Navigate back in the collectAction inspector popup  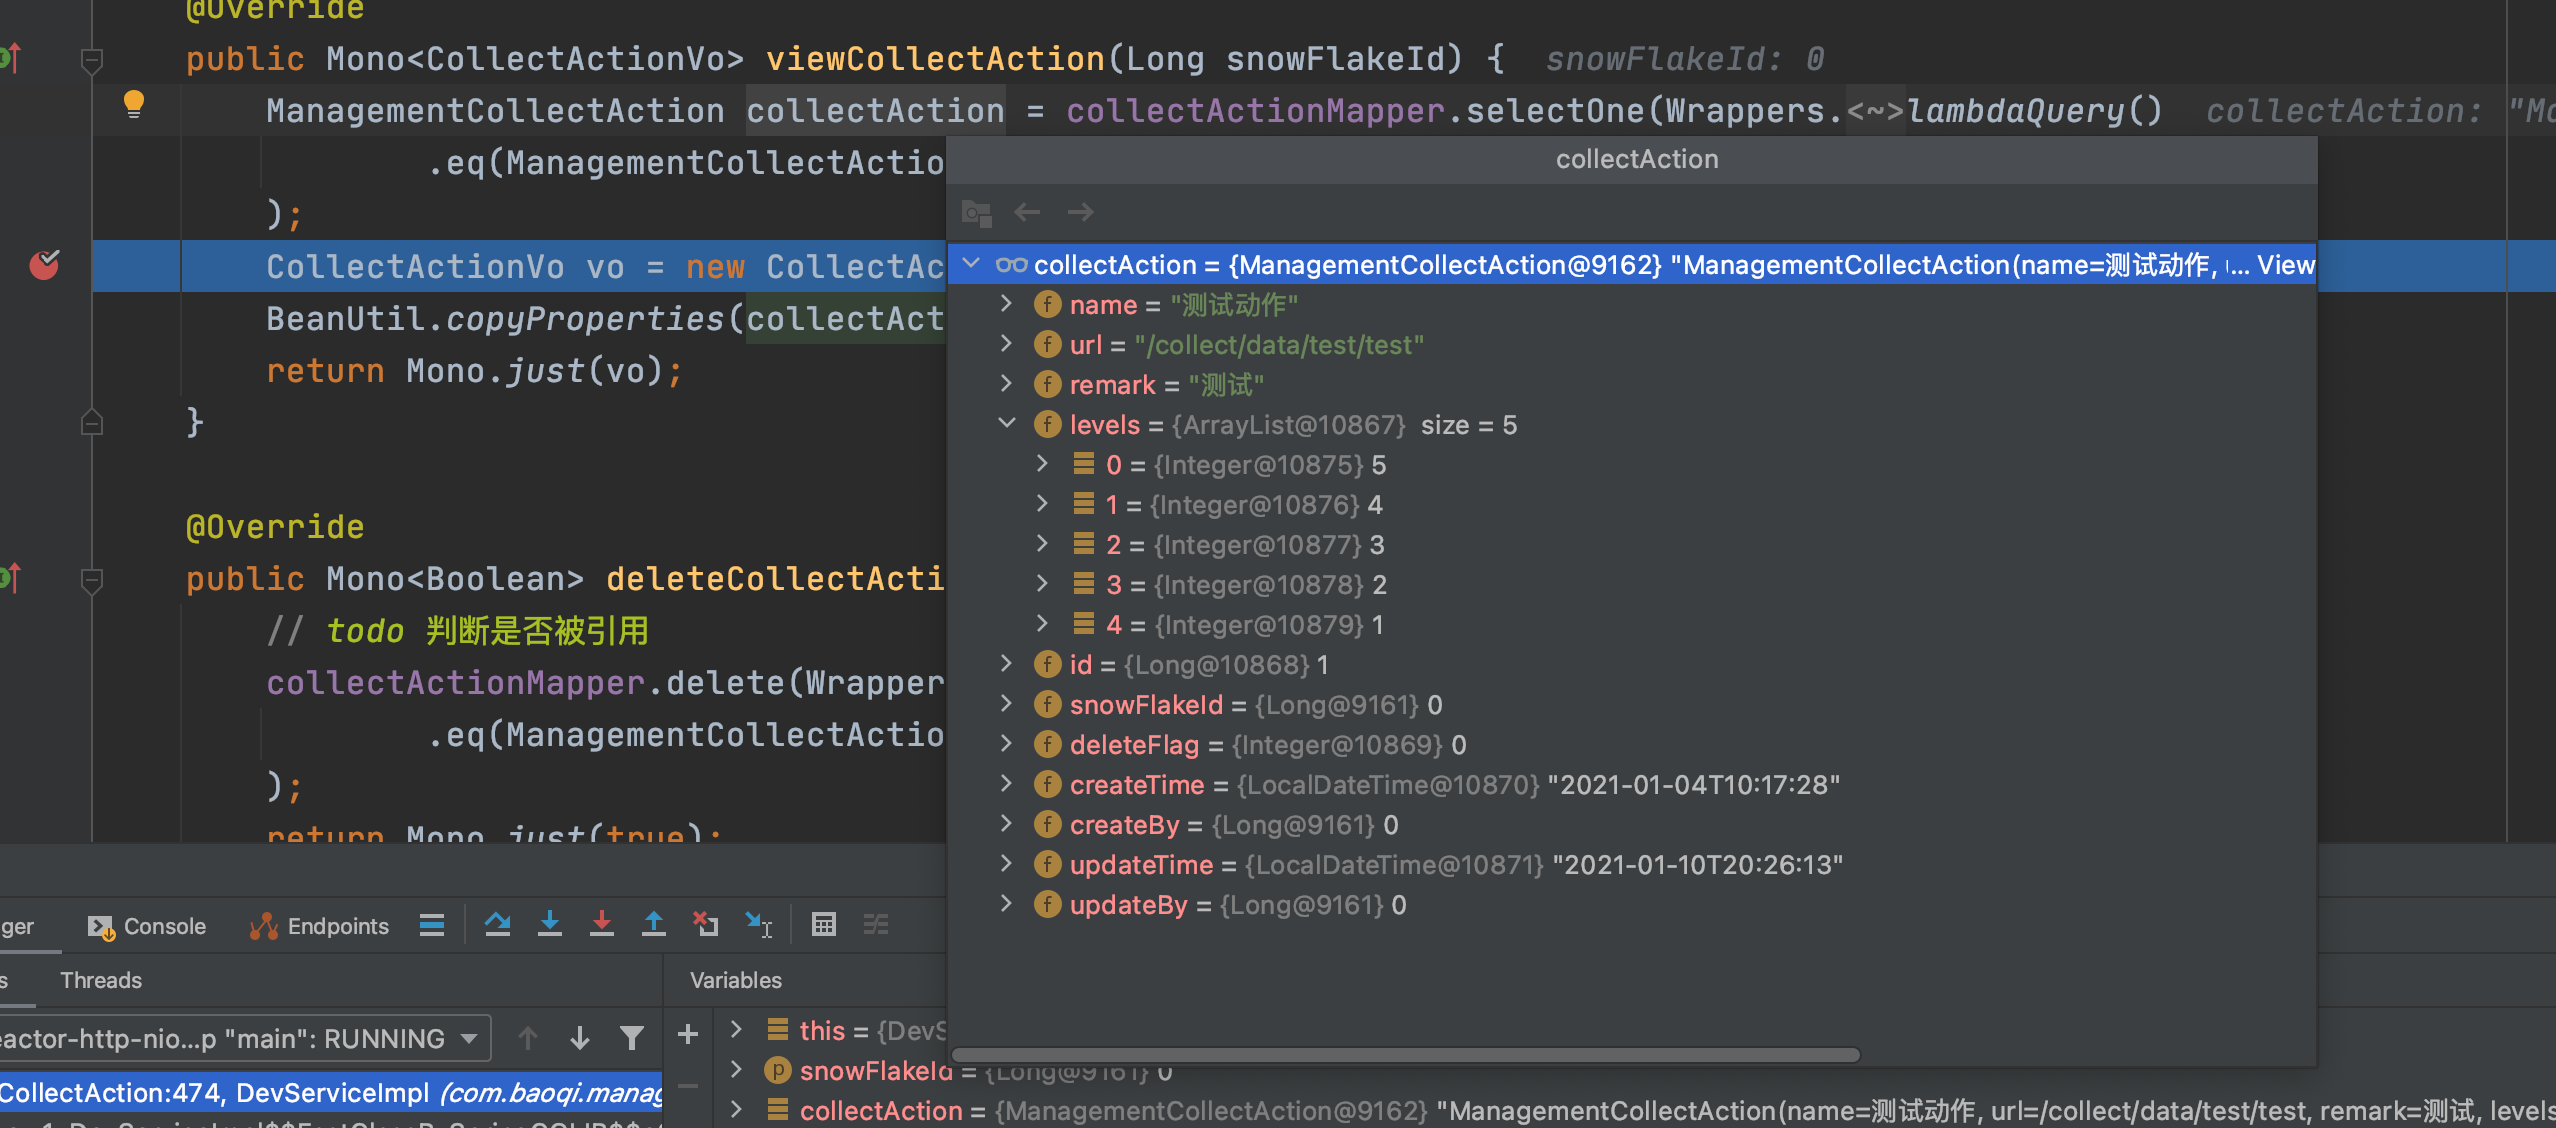coord(1027,212)
